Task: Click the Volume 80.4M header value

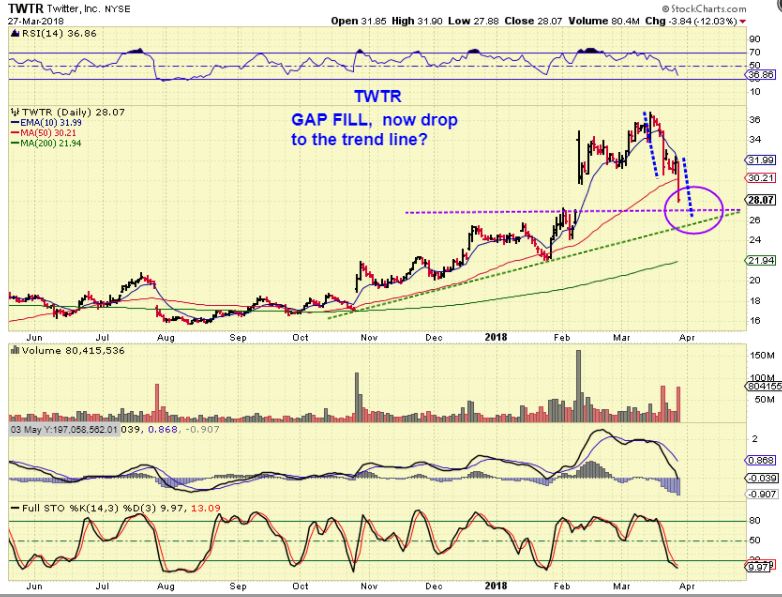Action: (x=603, y=21)
